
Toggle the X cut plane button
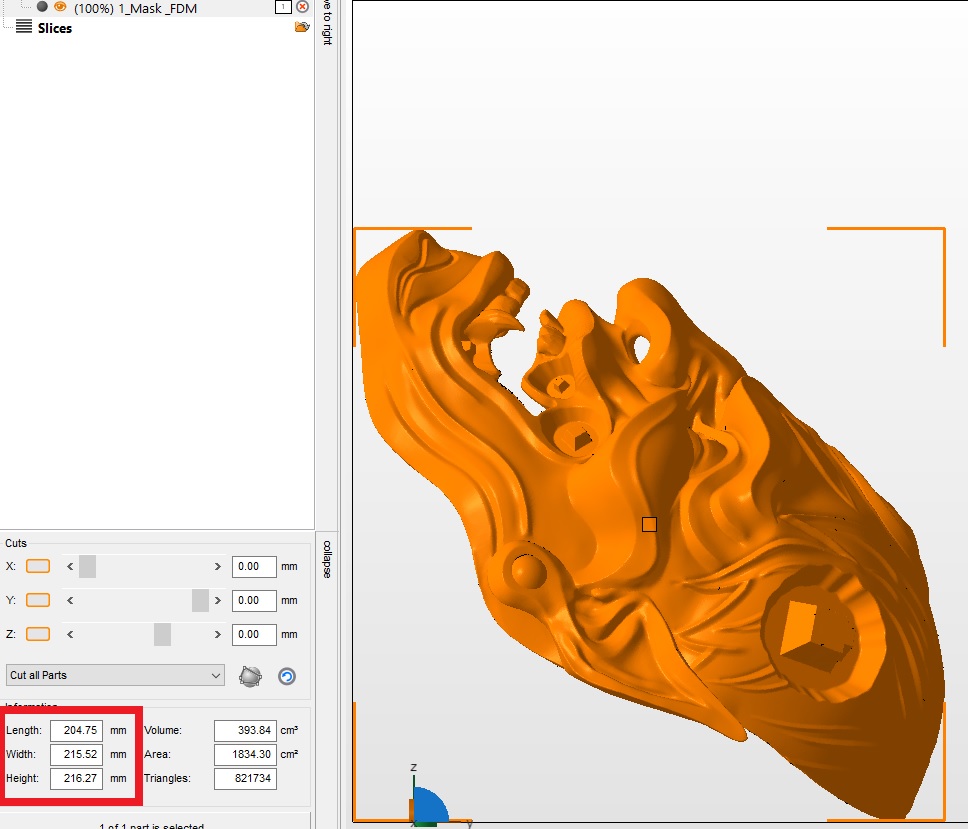tap(38, 566)
